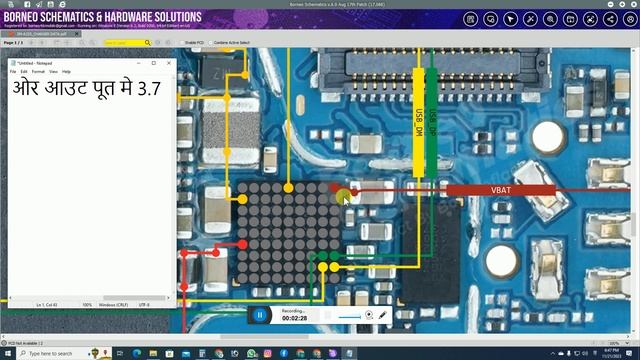Select the cursor pointer tool in header
This screenshot has width=640, height=360.
pos(511,19)
